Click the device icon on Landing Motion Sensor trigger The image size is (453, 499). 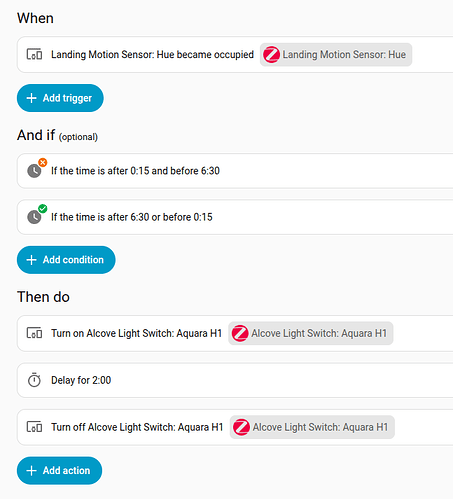34,54
